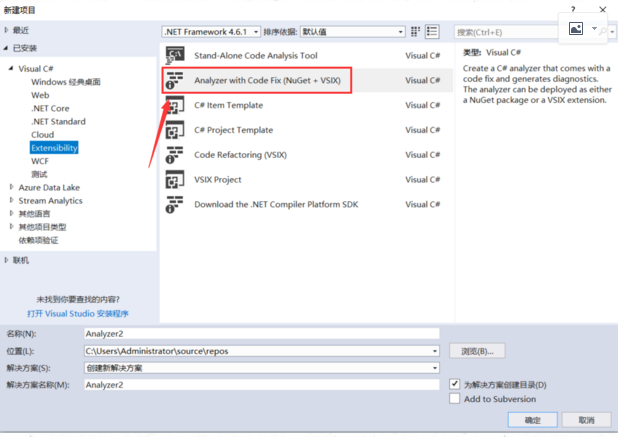Image resolution: width=618 pixels, height=437 pixels.
Task: Click the search magnifier icon
Action: pos(603,32)
